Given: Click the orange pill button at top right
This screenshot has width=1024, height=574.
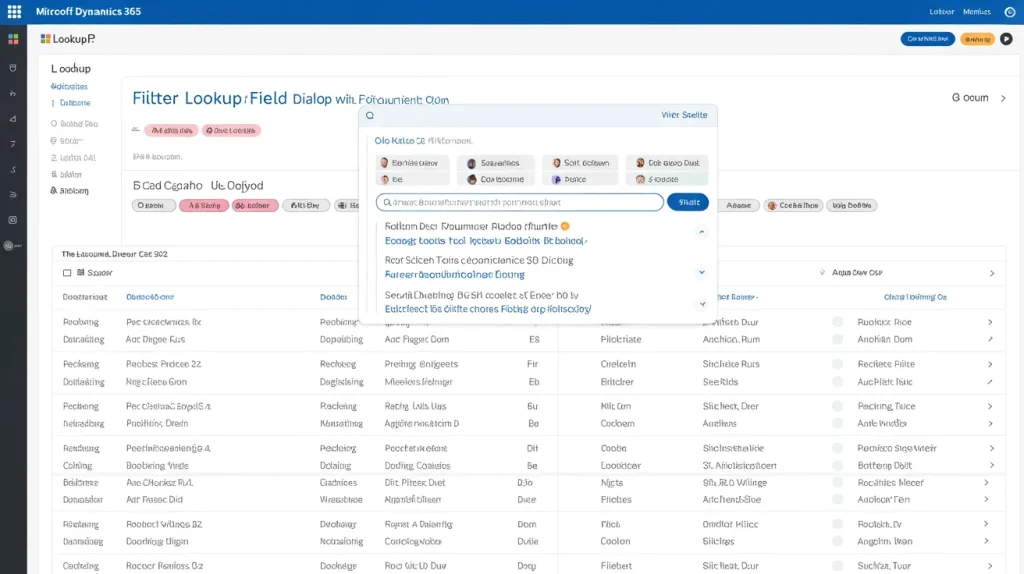Looking at the screenshot, I should [977, 39].
